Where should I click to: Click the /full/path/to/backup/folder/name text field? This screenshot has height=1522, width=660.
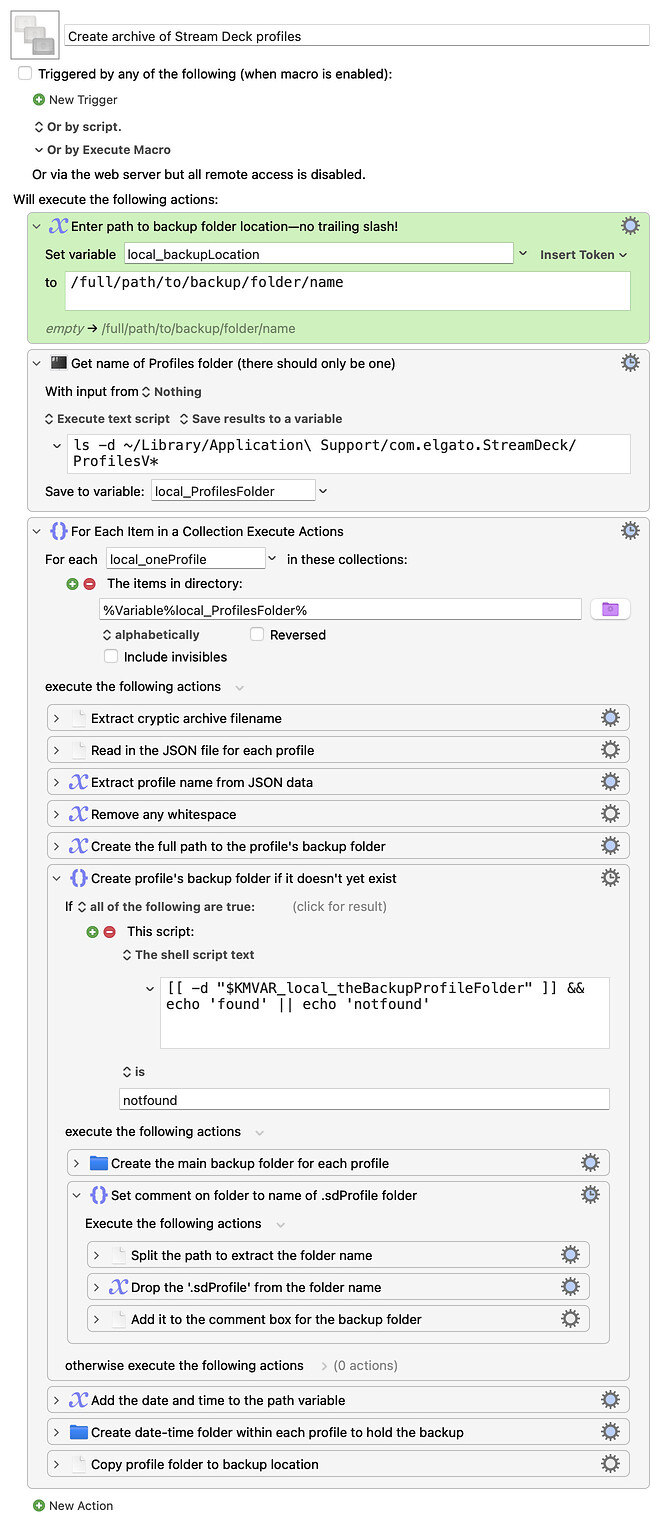349,291
